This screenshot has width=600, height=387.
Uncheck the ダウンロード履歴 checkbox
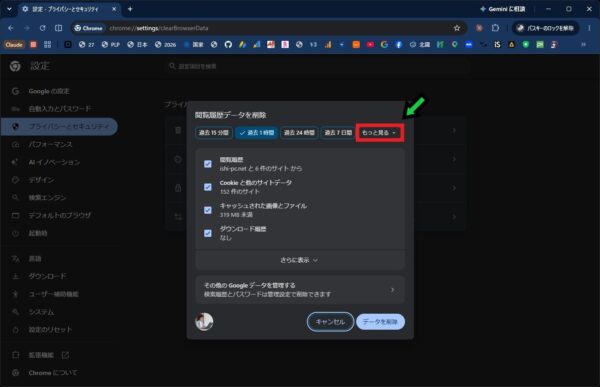(x=208, y=233)
